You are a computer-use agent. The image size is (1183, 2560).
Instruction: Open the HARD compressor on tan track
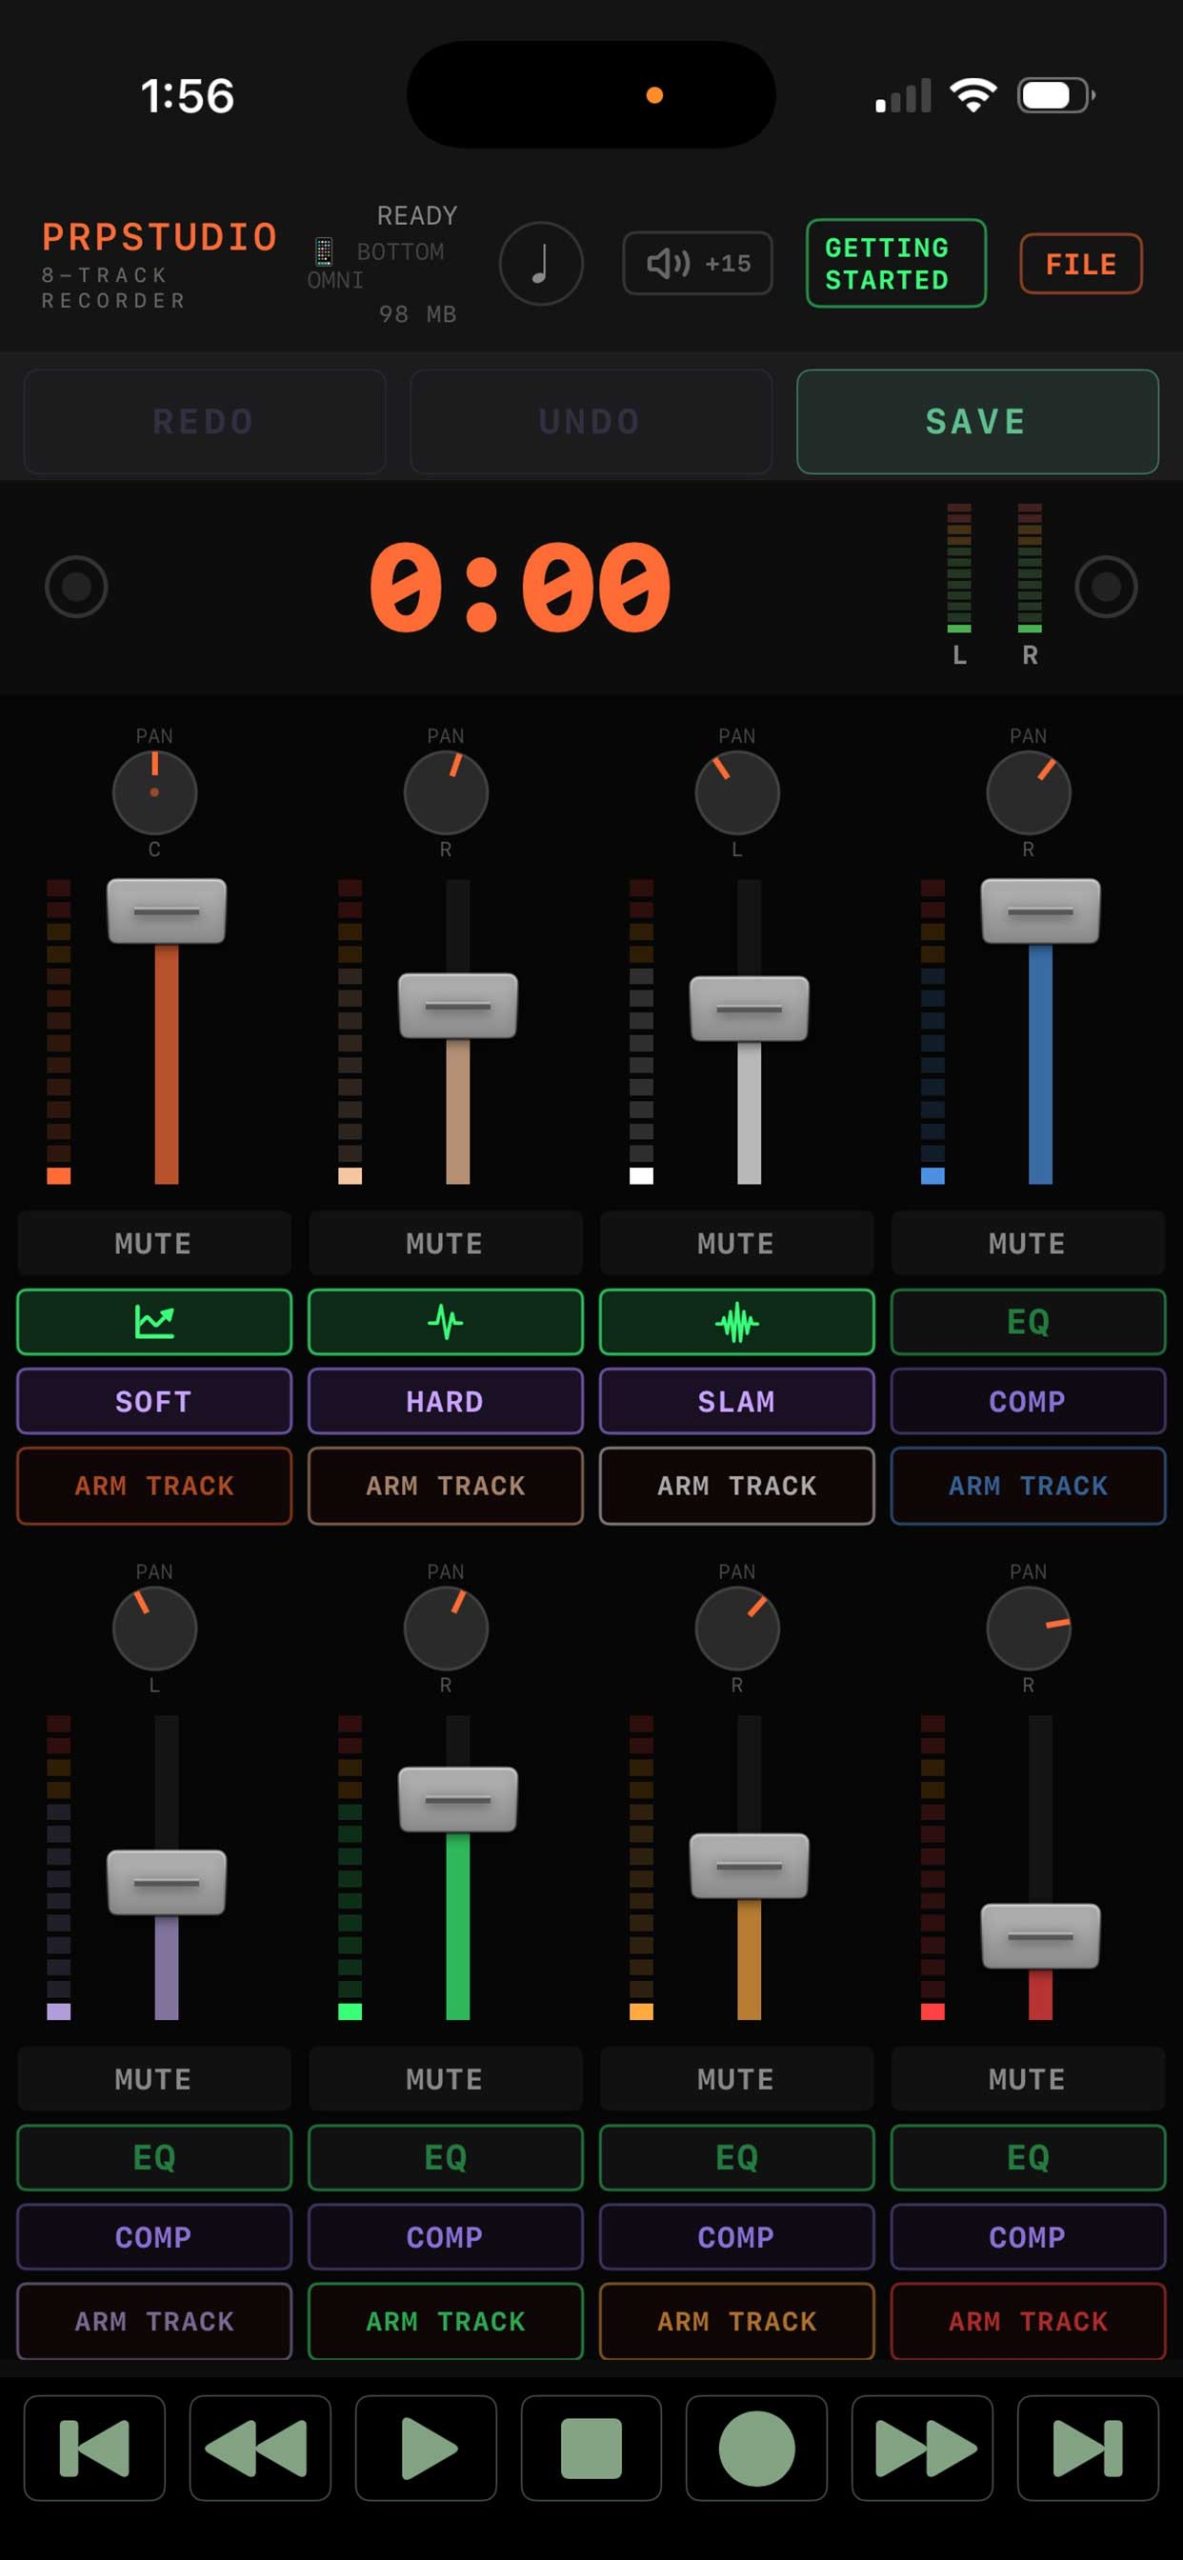point(445,1401)
